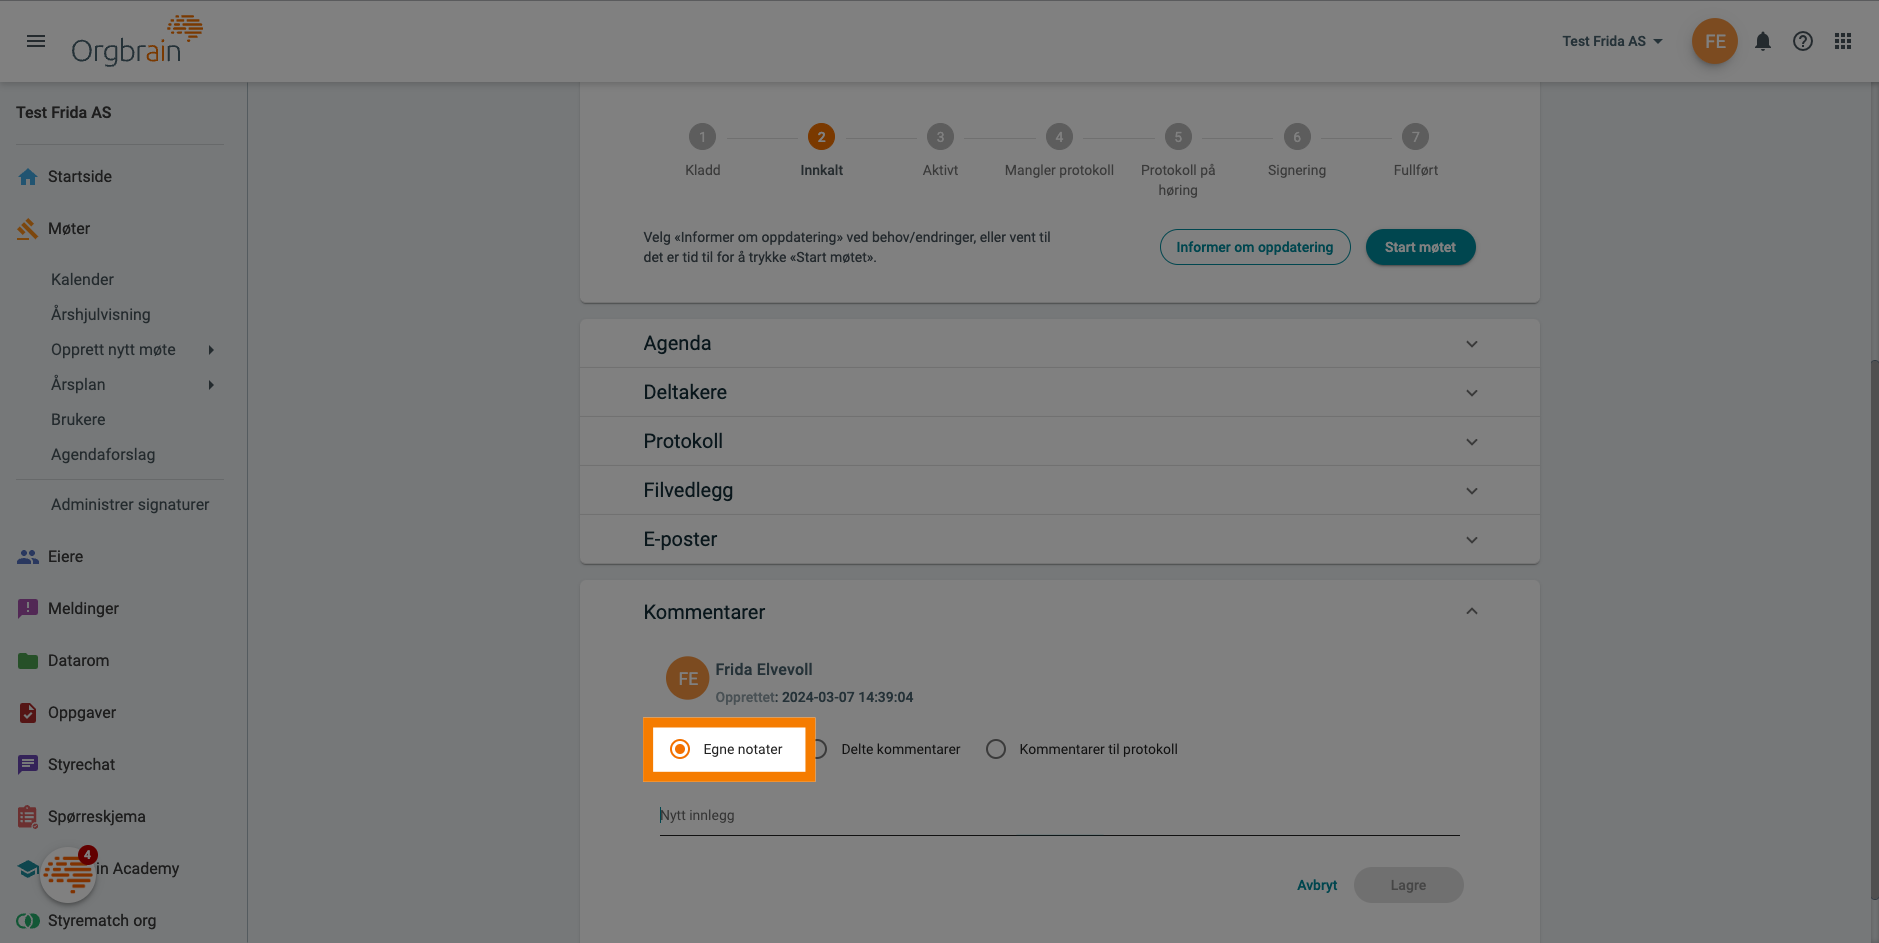Select step 3 Aktivt in stepper
Screen dimensions: 1879x943
(940, 137)
